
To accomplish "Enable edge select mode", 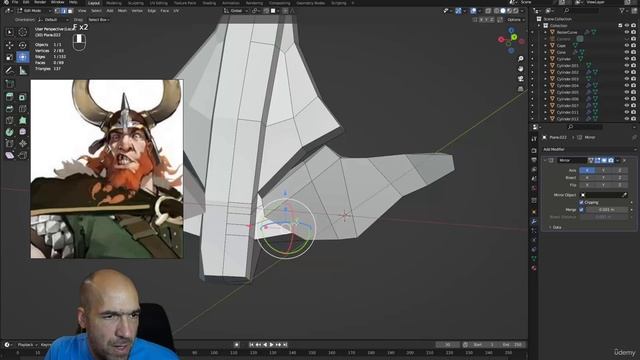I will coord(64,11).
